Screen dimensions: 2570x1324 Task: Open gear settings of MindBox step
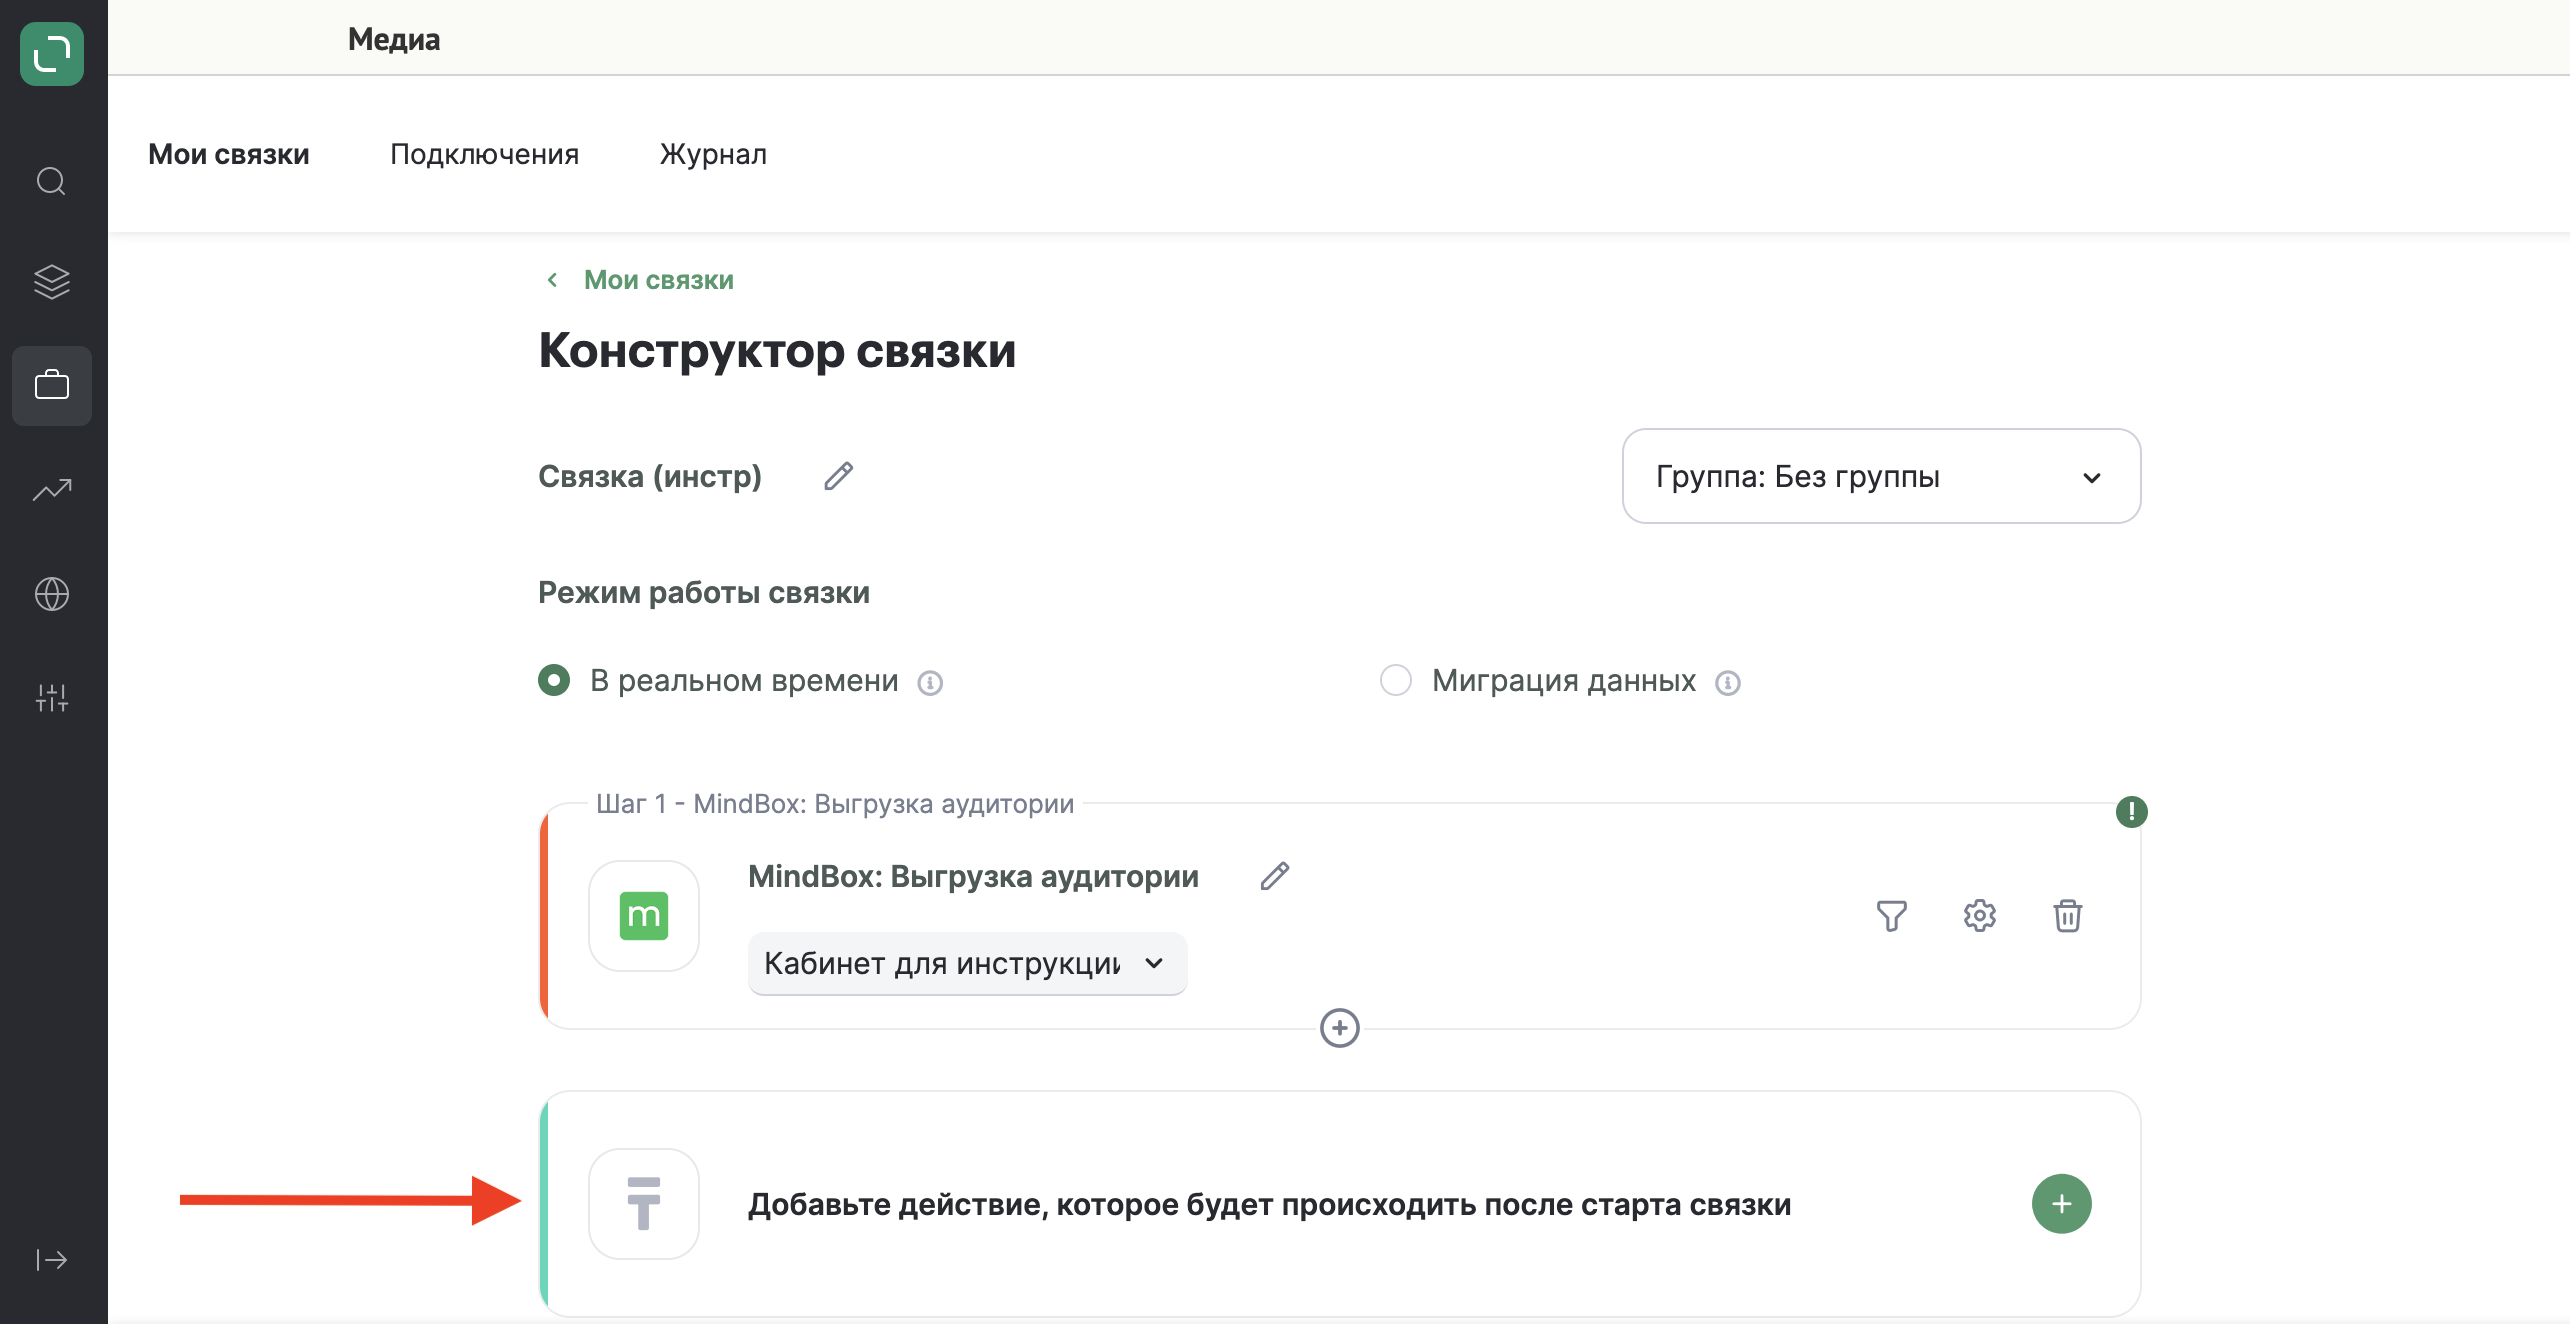(x=1979, y=915)
